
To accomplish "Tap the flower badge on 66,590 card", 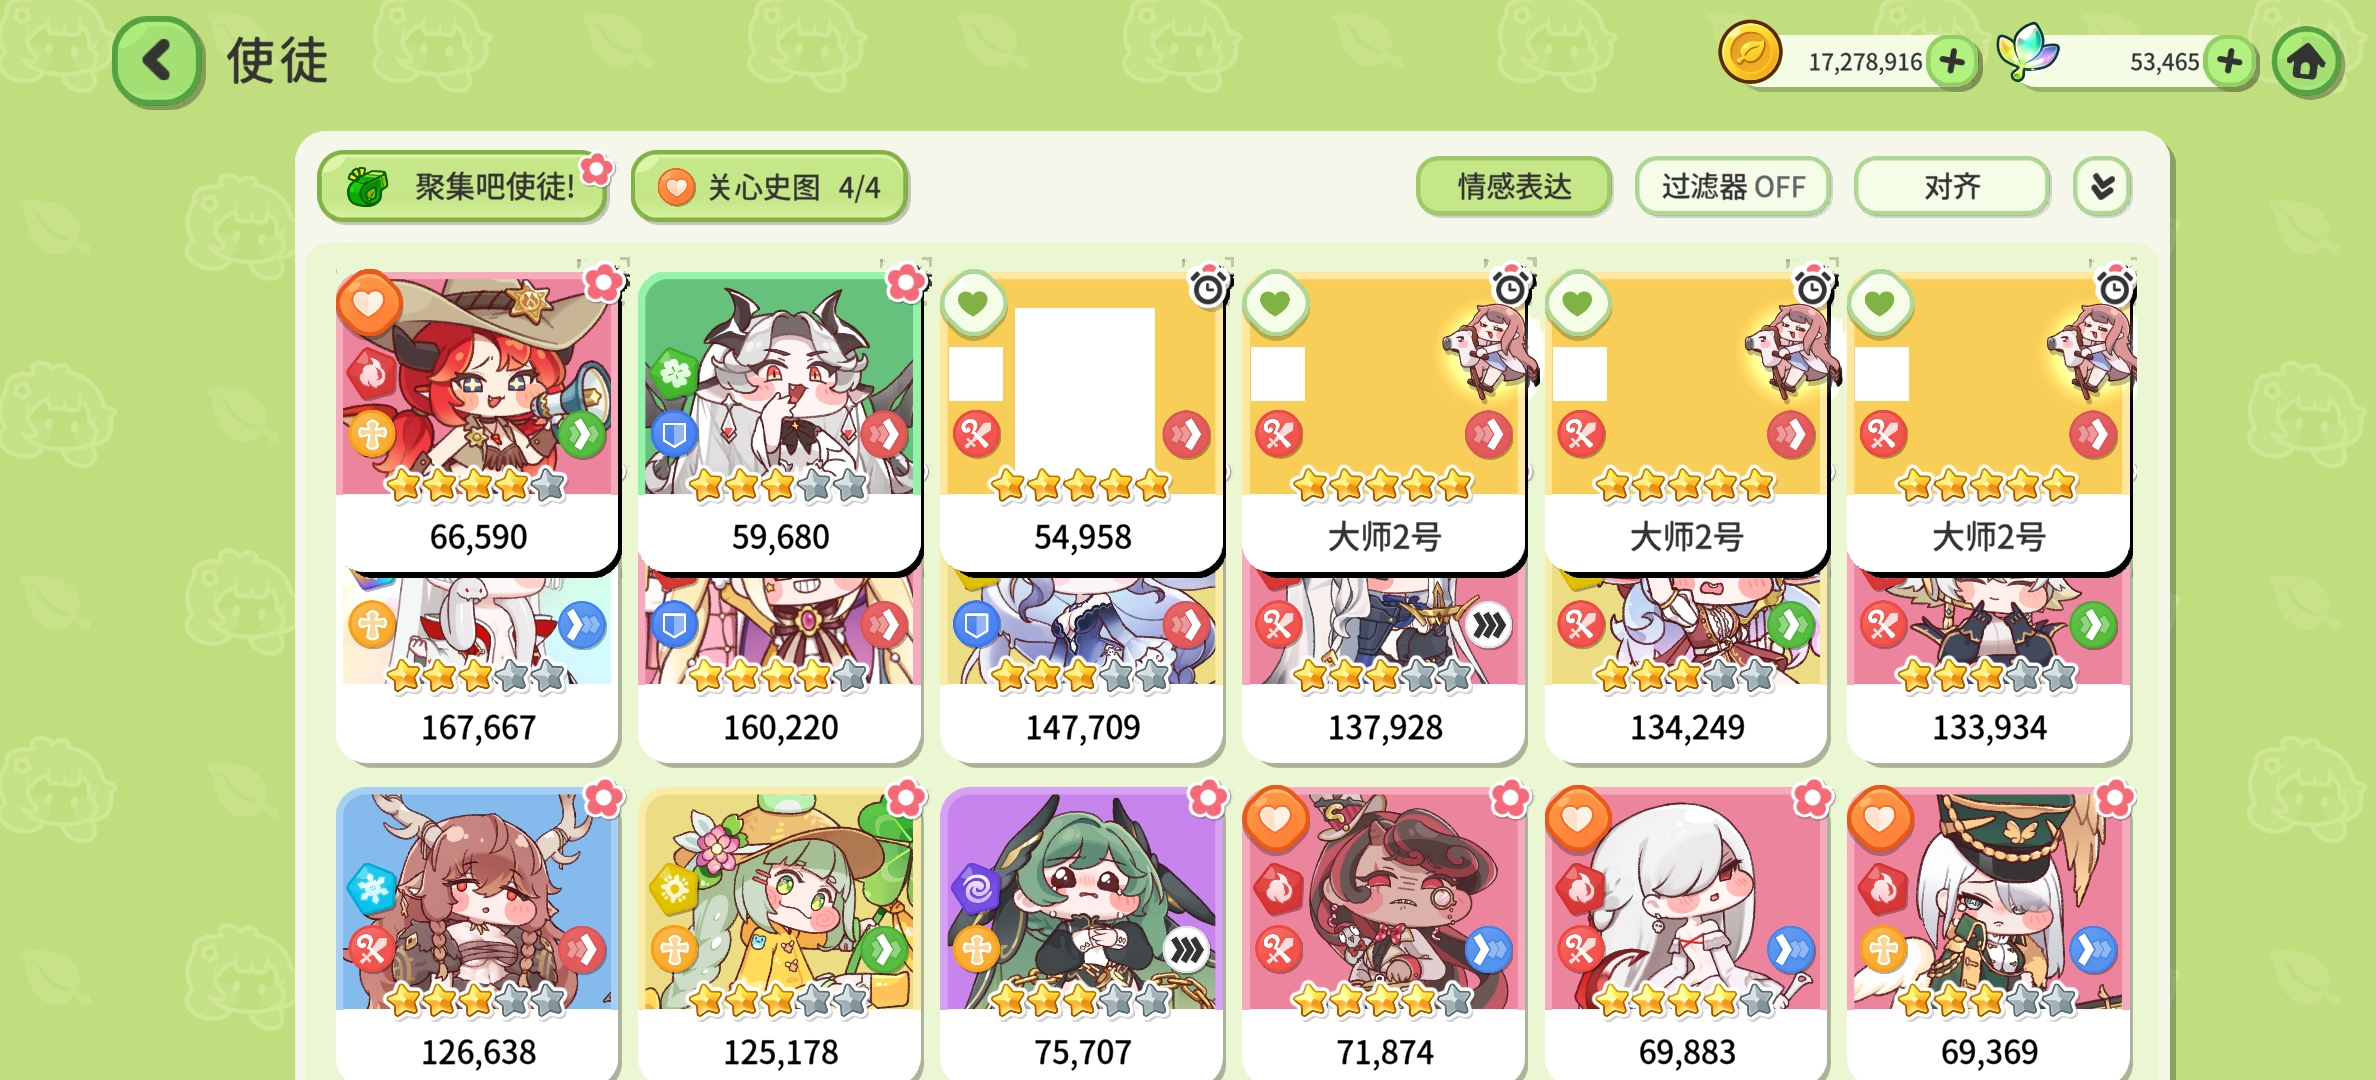I will pyautogui.click(x=603, y=283).
